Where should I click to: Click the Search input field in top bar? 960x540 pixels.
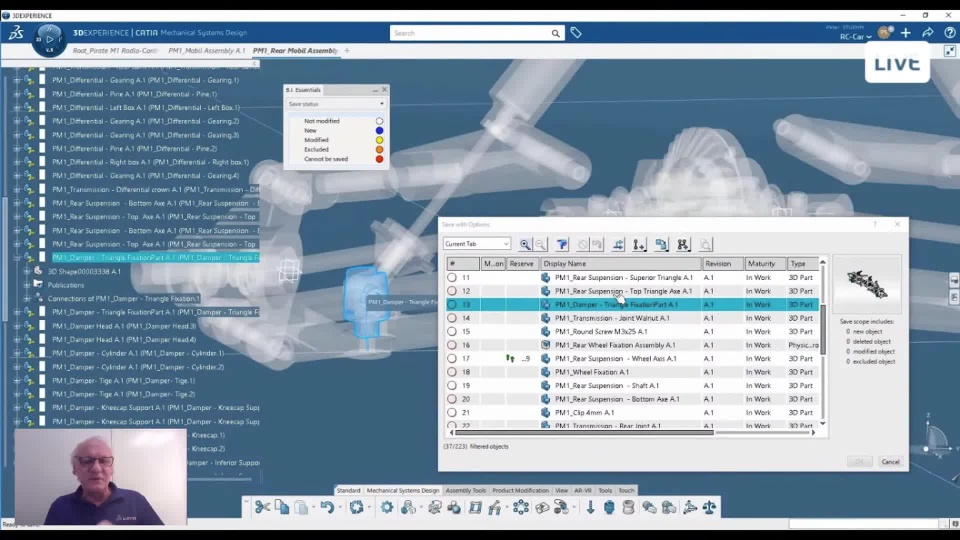[470, 33]
